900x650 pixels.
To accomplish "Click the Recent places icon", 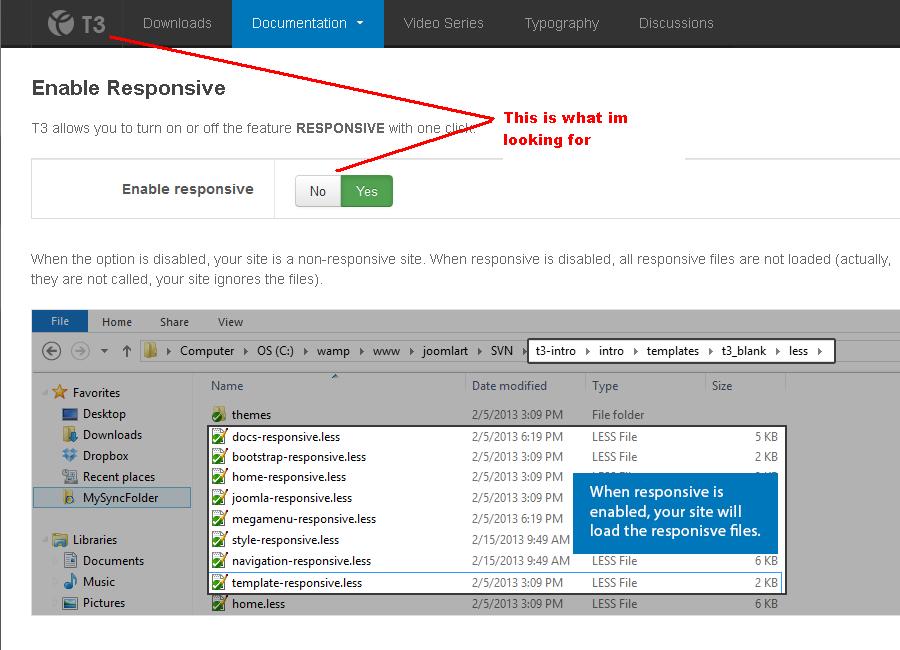I will click(x=69, y=477).
